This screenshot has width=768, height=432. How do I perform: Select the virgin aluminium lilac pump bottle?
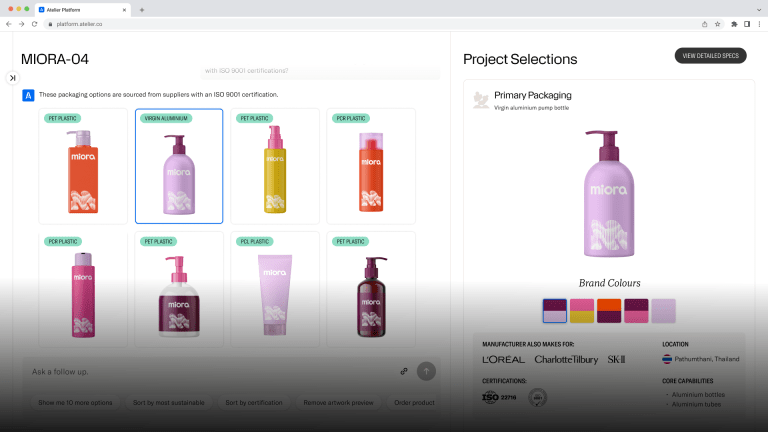pyautogui.click(x=179, y=166)
